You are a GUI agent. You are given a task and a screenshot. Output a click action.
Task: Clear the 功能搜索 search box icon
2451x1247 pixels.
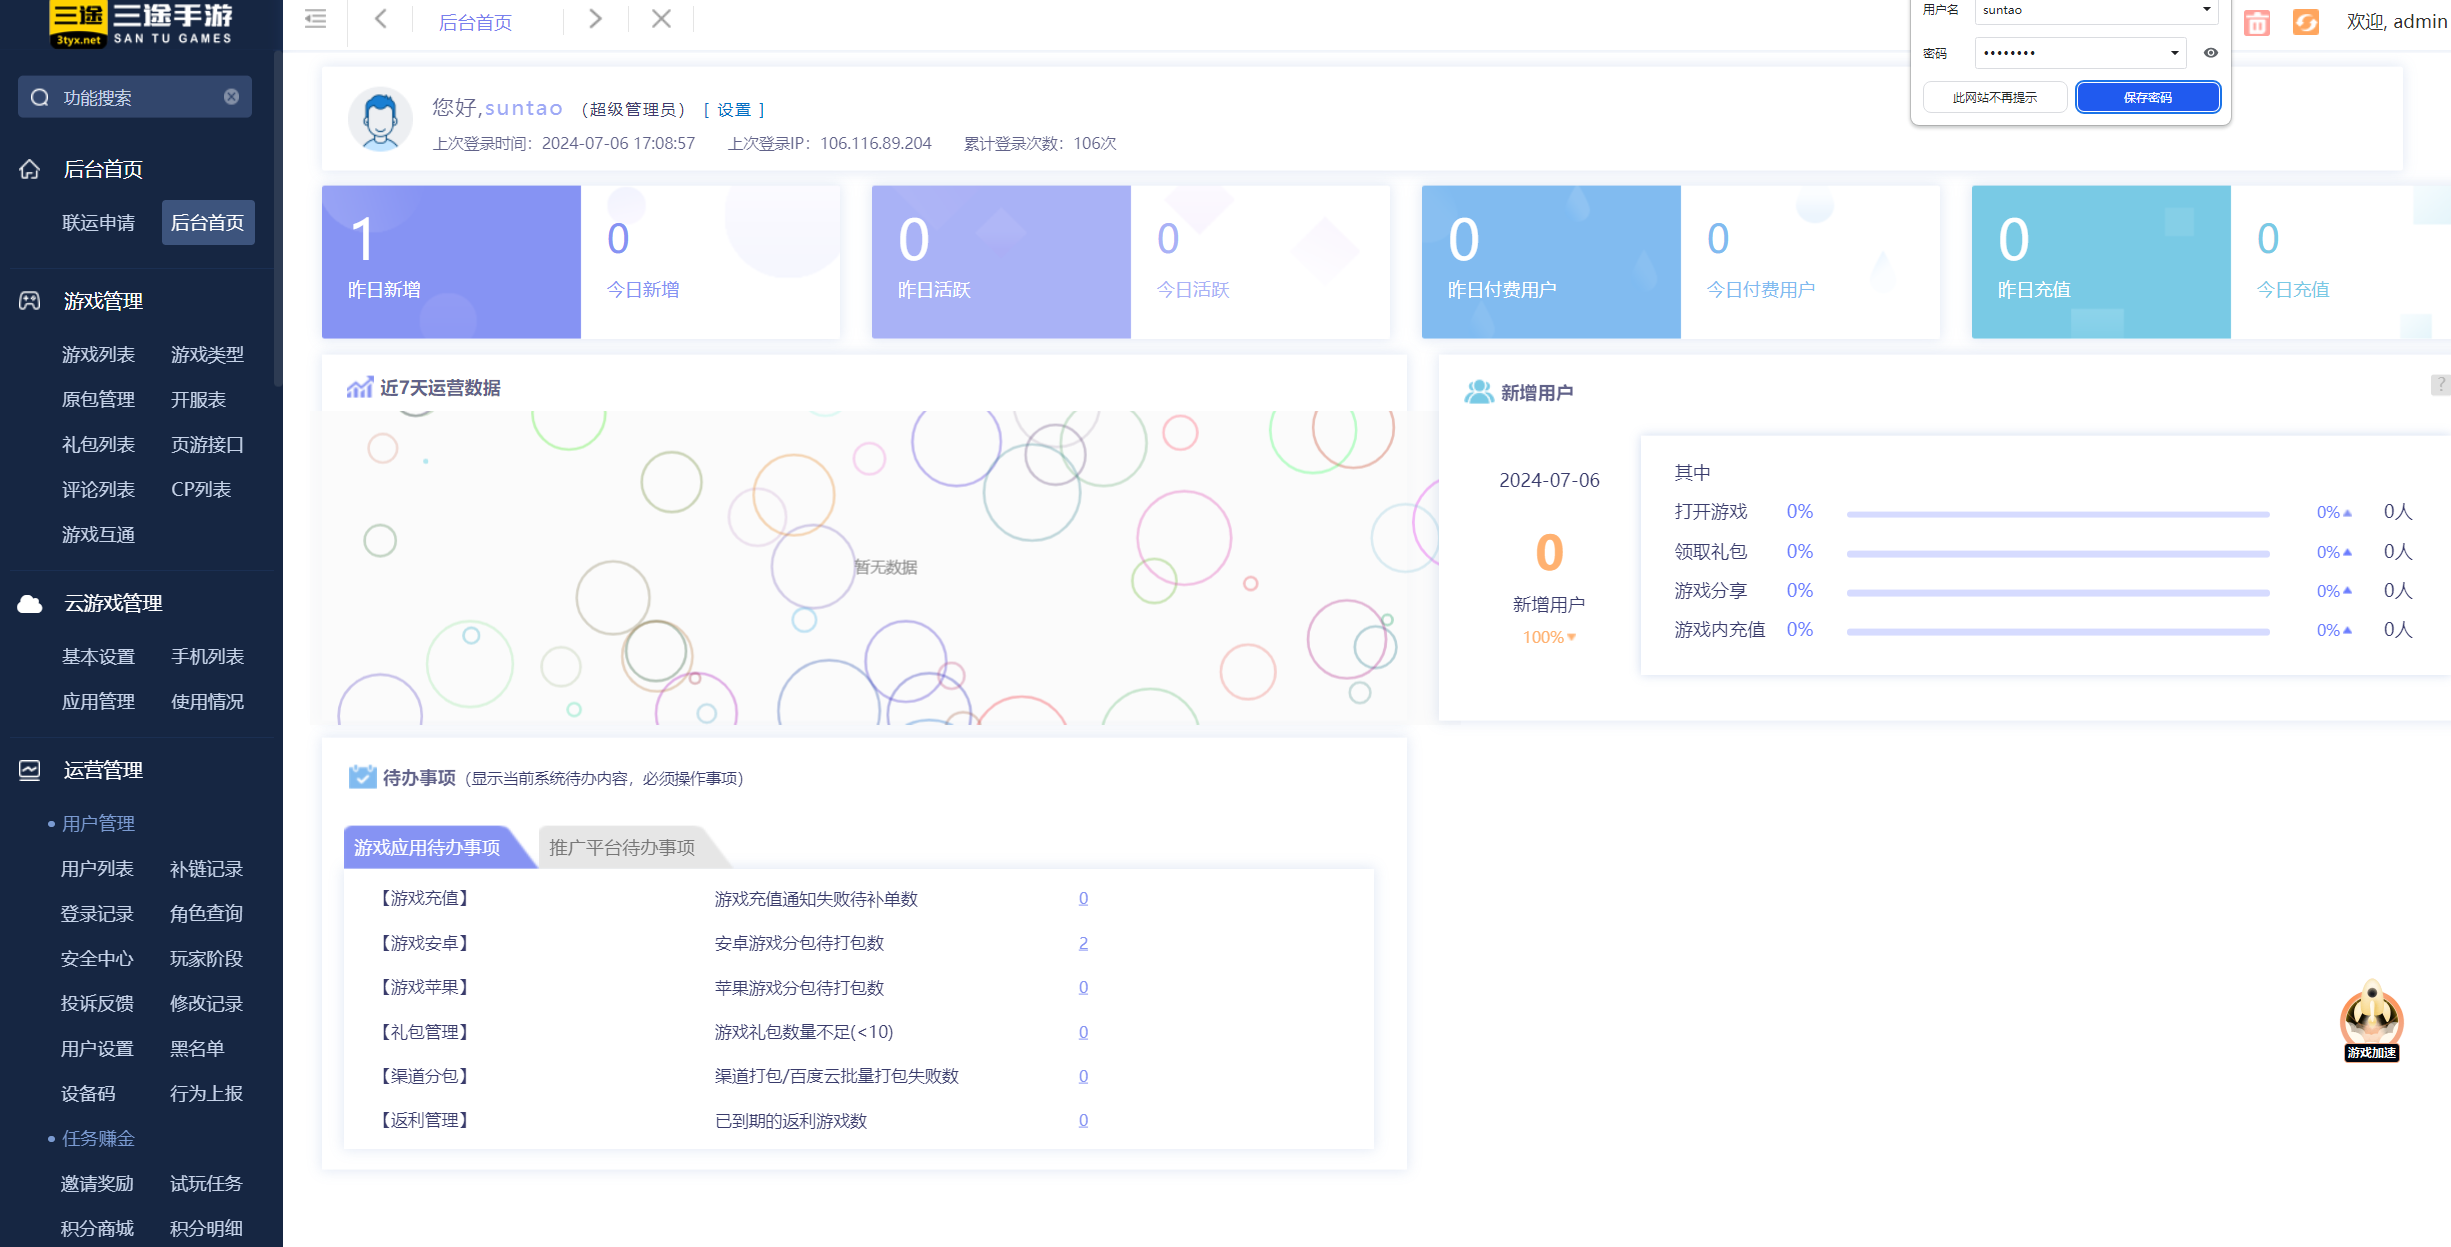tap(231, 97)
